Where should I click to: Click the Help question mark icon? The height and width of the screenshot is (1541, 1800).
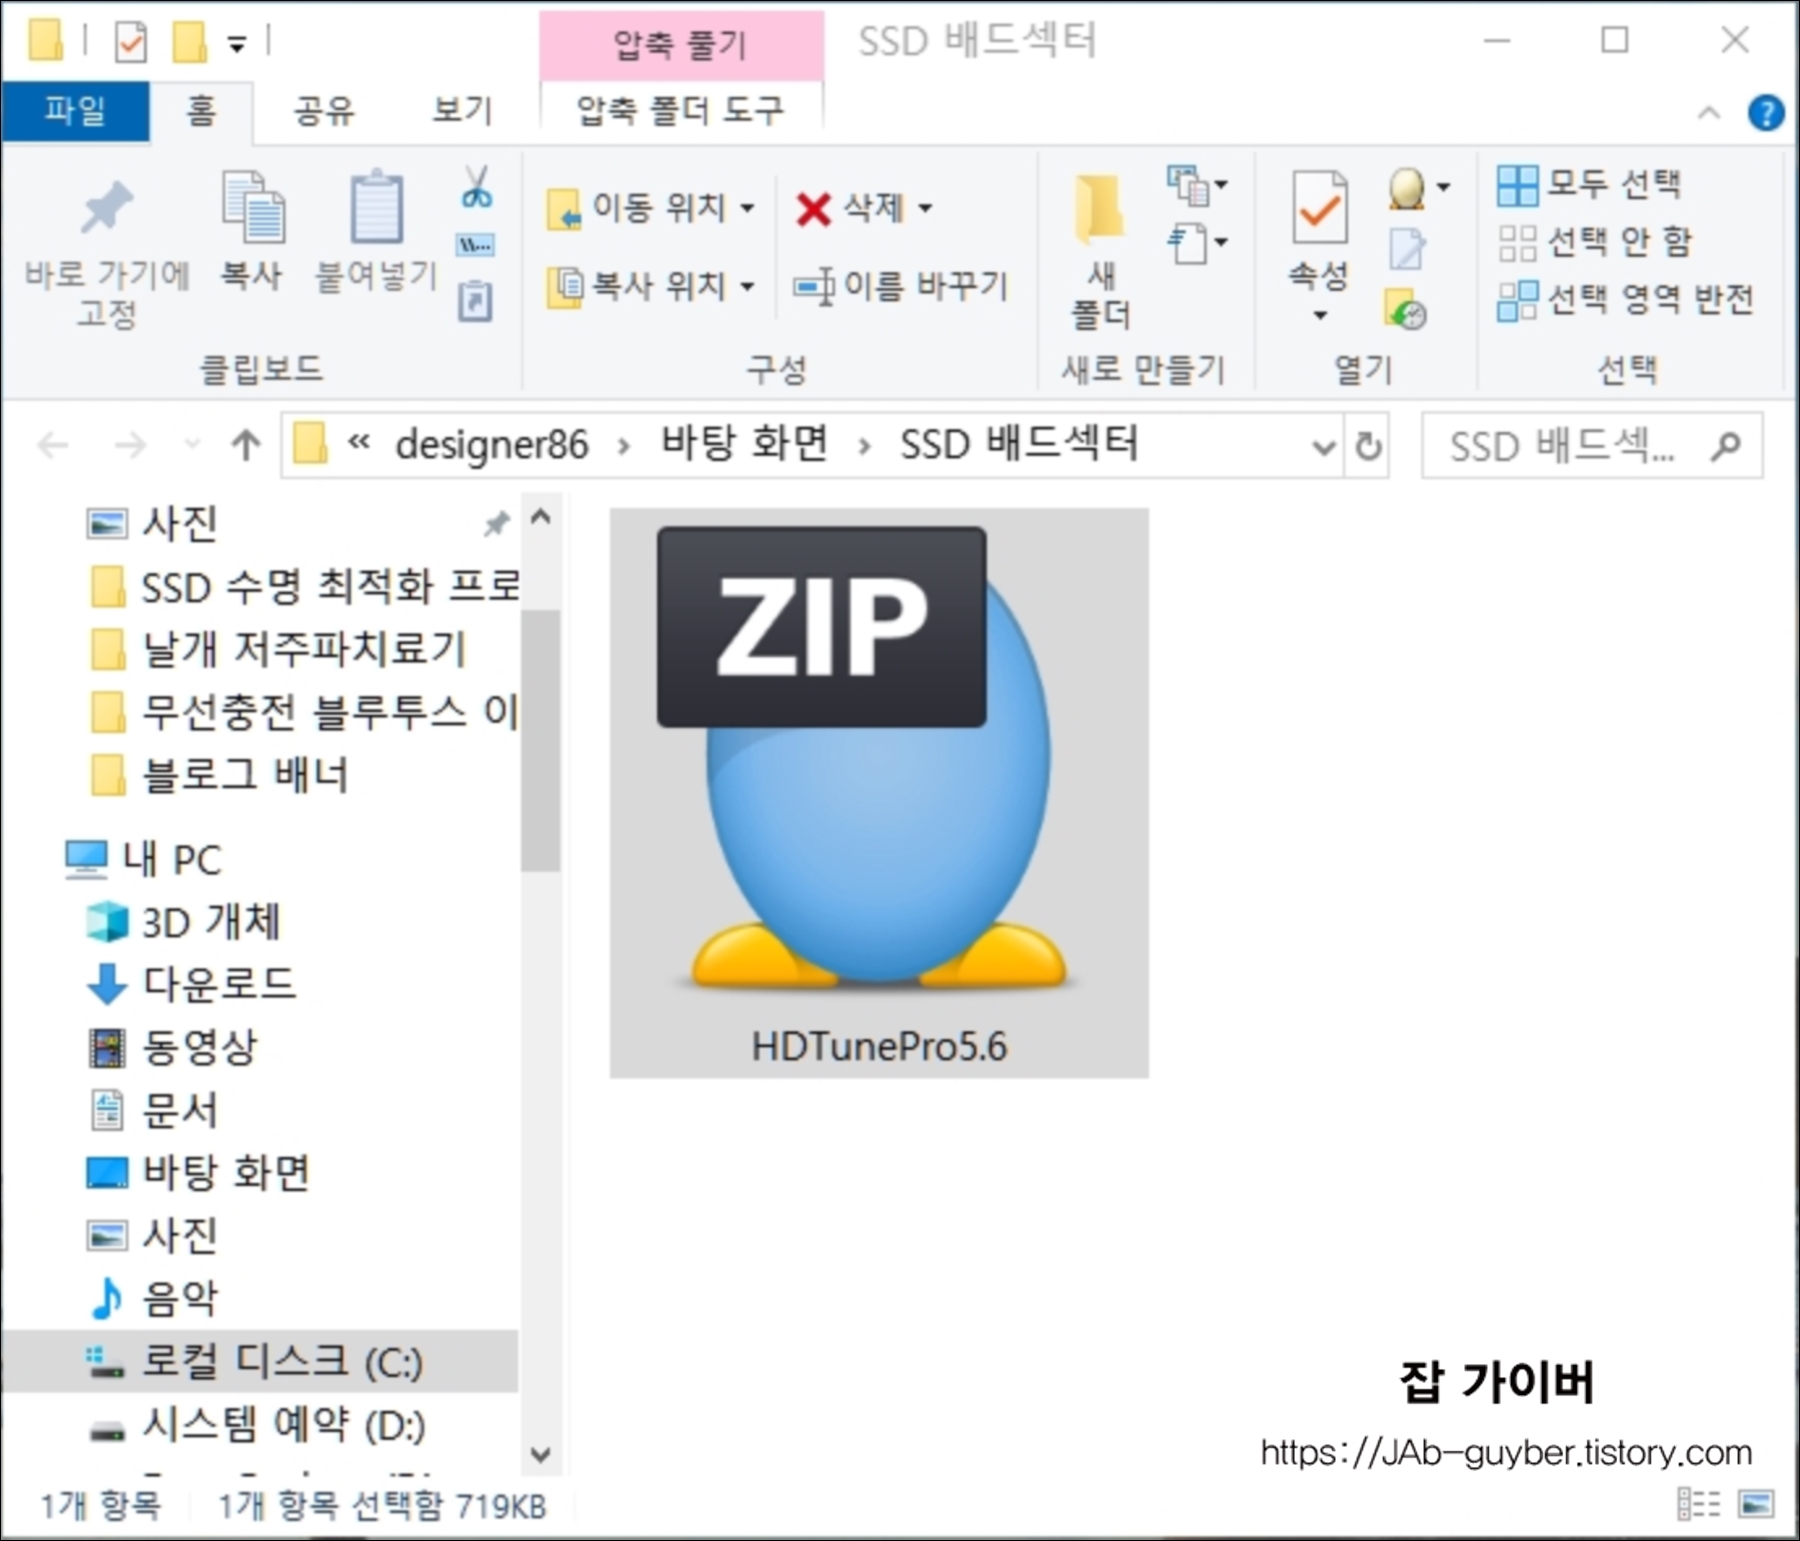point(1765,112)
